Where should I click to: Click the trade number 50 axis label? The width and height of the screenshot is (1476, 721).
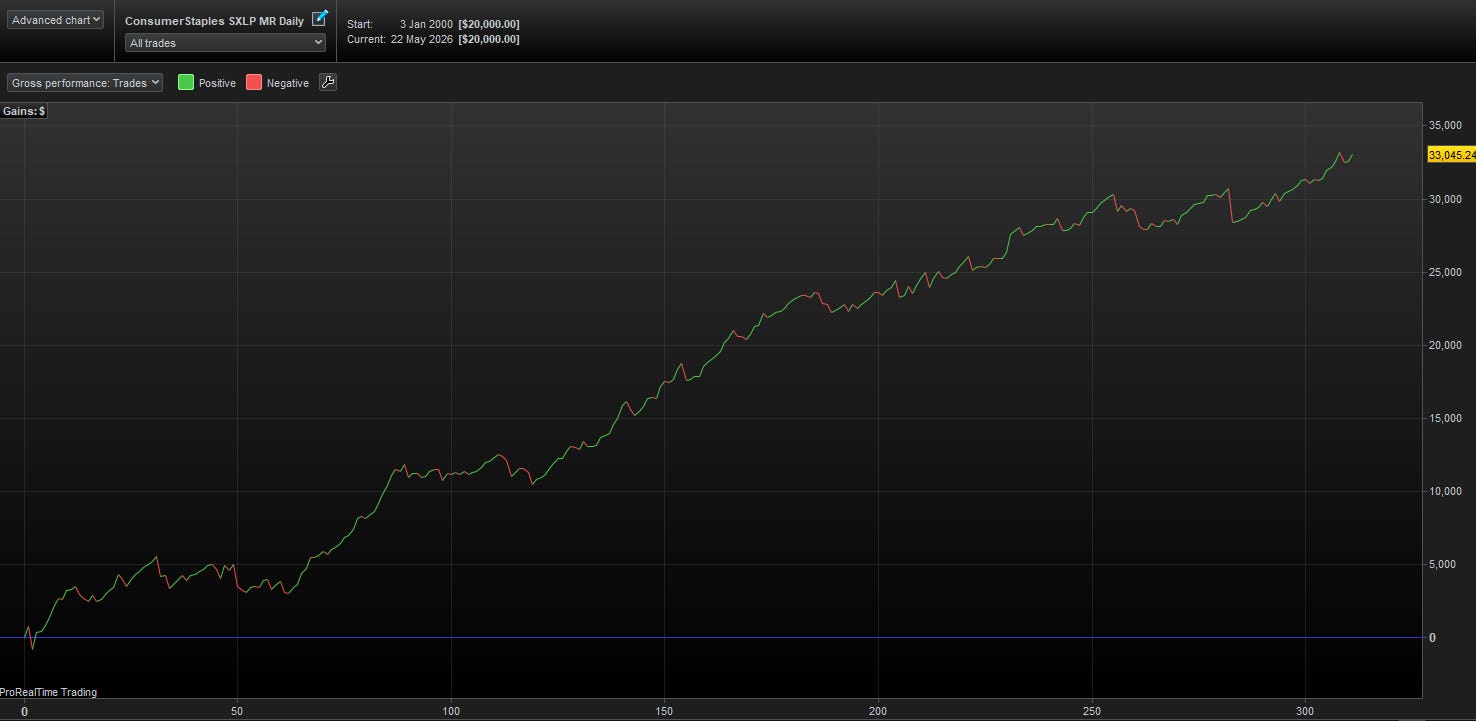238,711
